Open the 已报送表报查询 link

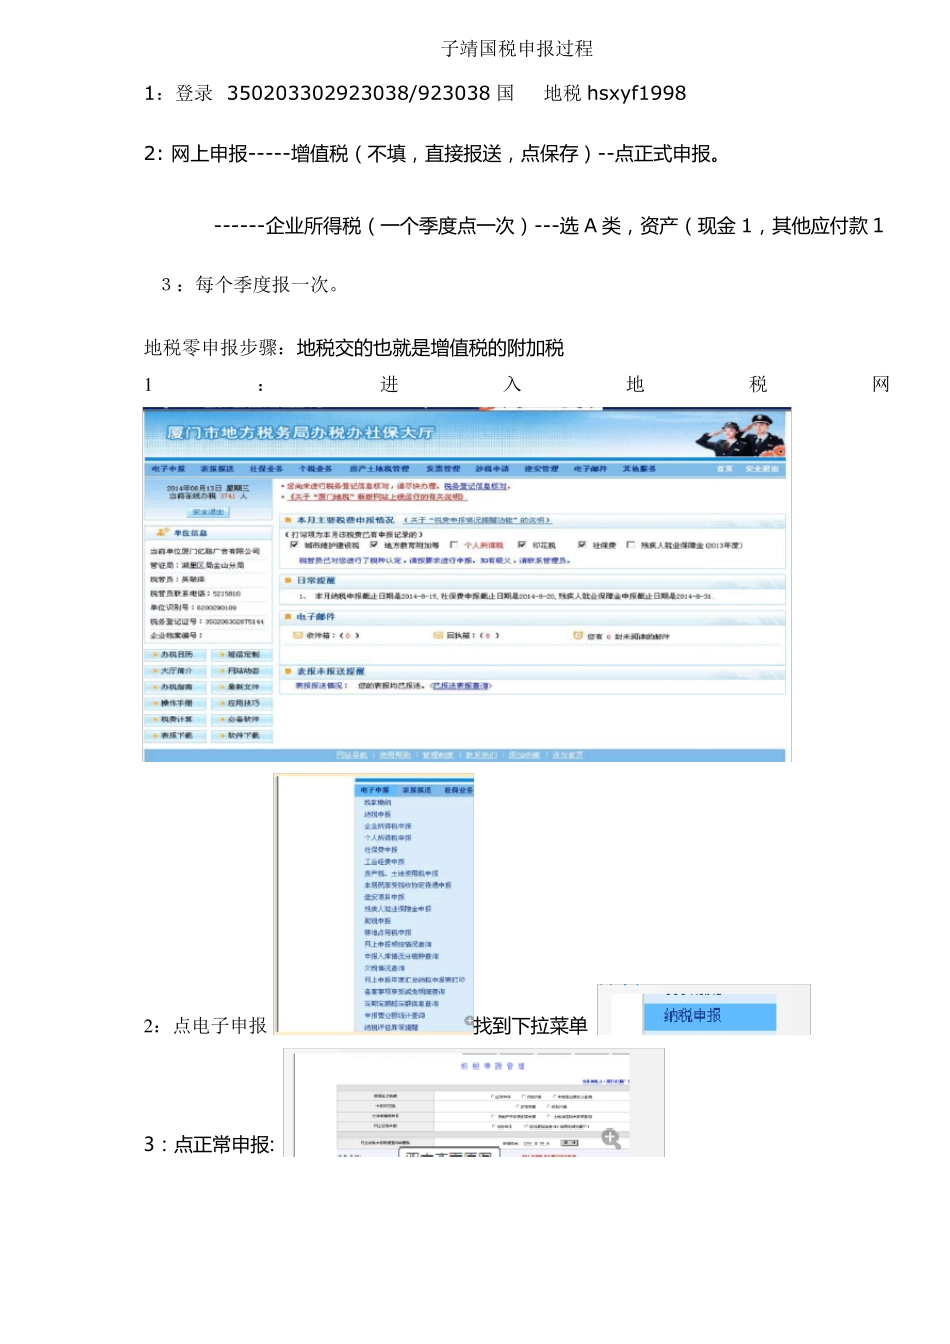461,686
